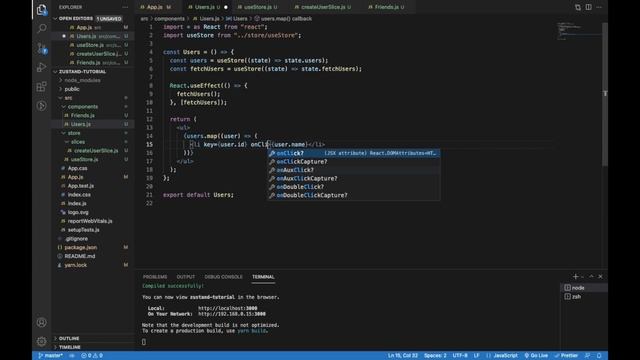Select the Terminal panel tab
The width and height of the screenshot is (640, 360).
tap(263, 277)
